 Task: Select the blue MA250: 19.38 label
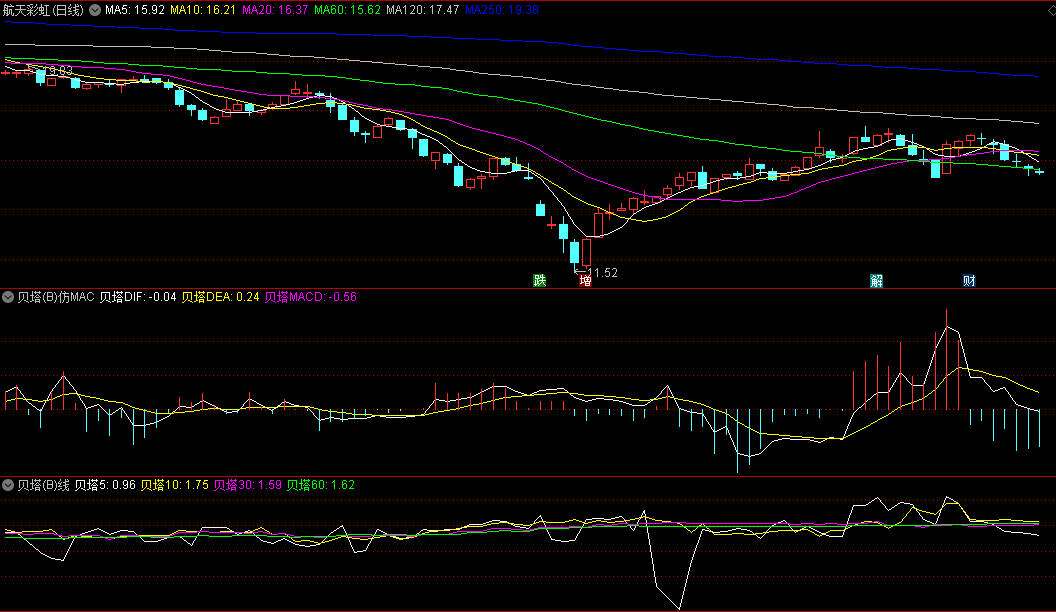coord(502,10)
